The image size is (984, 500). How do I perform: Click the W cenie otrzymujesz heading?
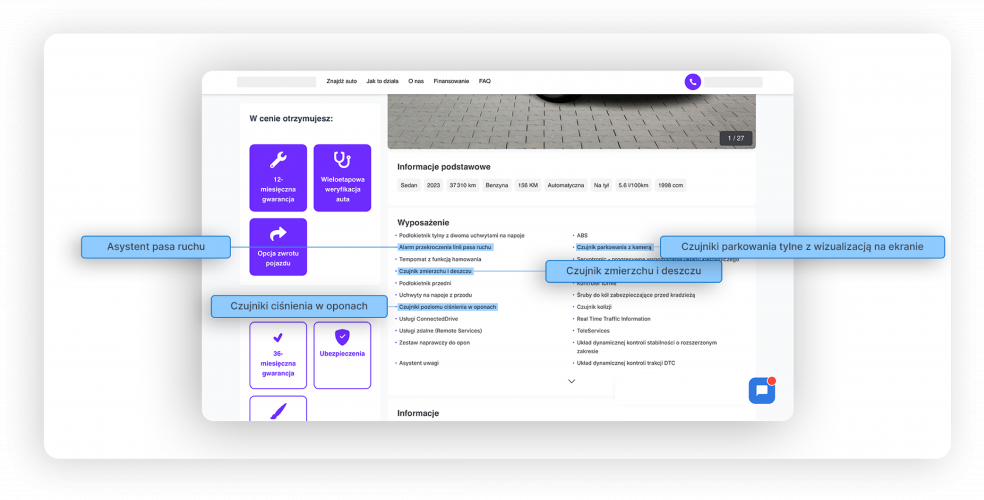pyautogui.click(x=291, y=119)
